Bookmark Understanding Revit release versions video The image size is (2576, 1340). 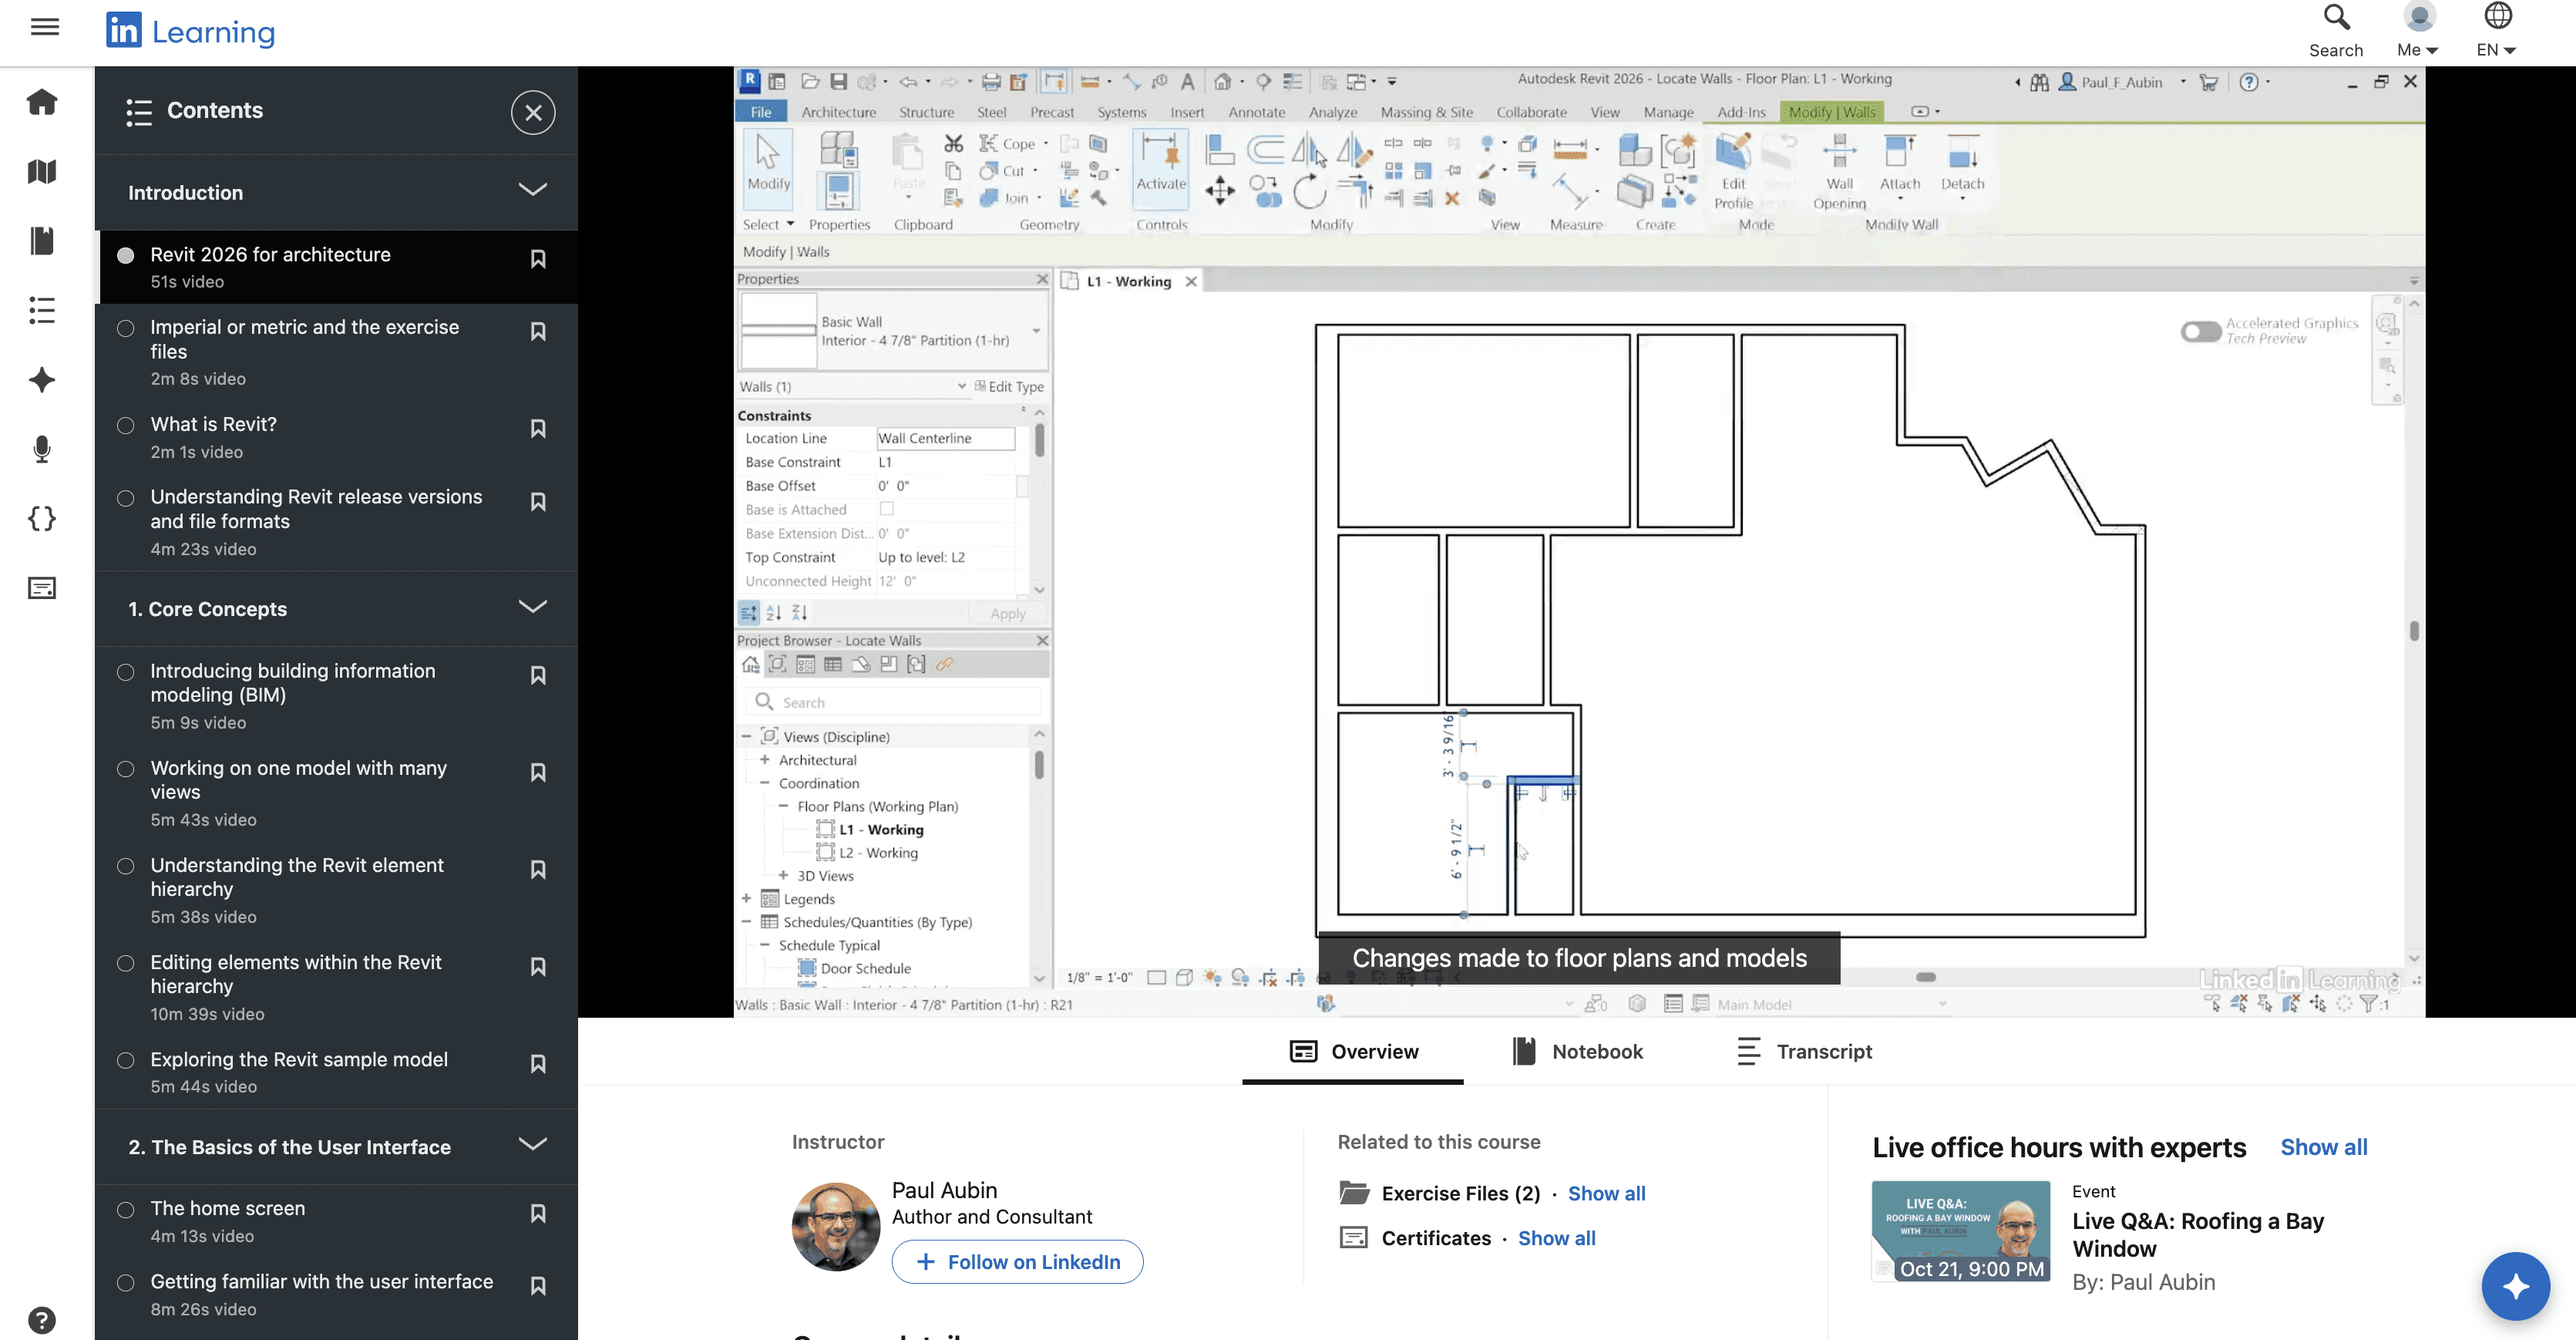[x=538, y=501]
